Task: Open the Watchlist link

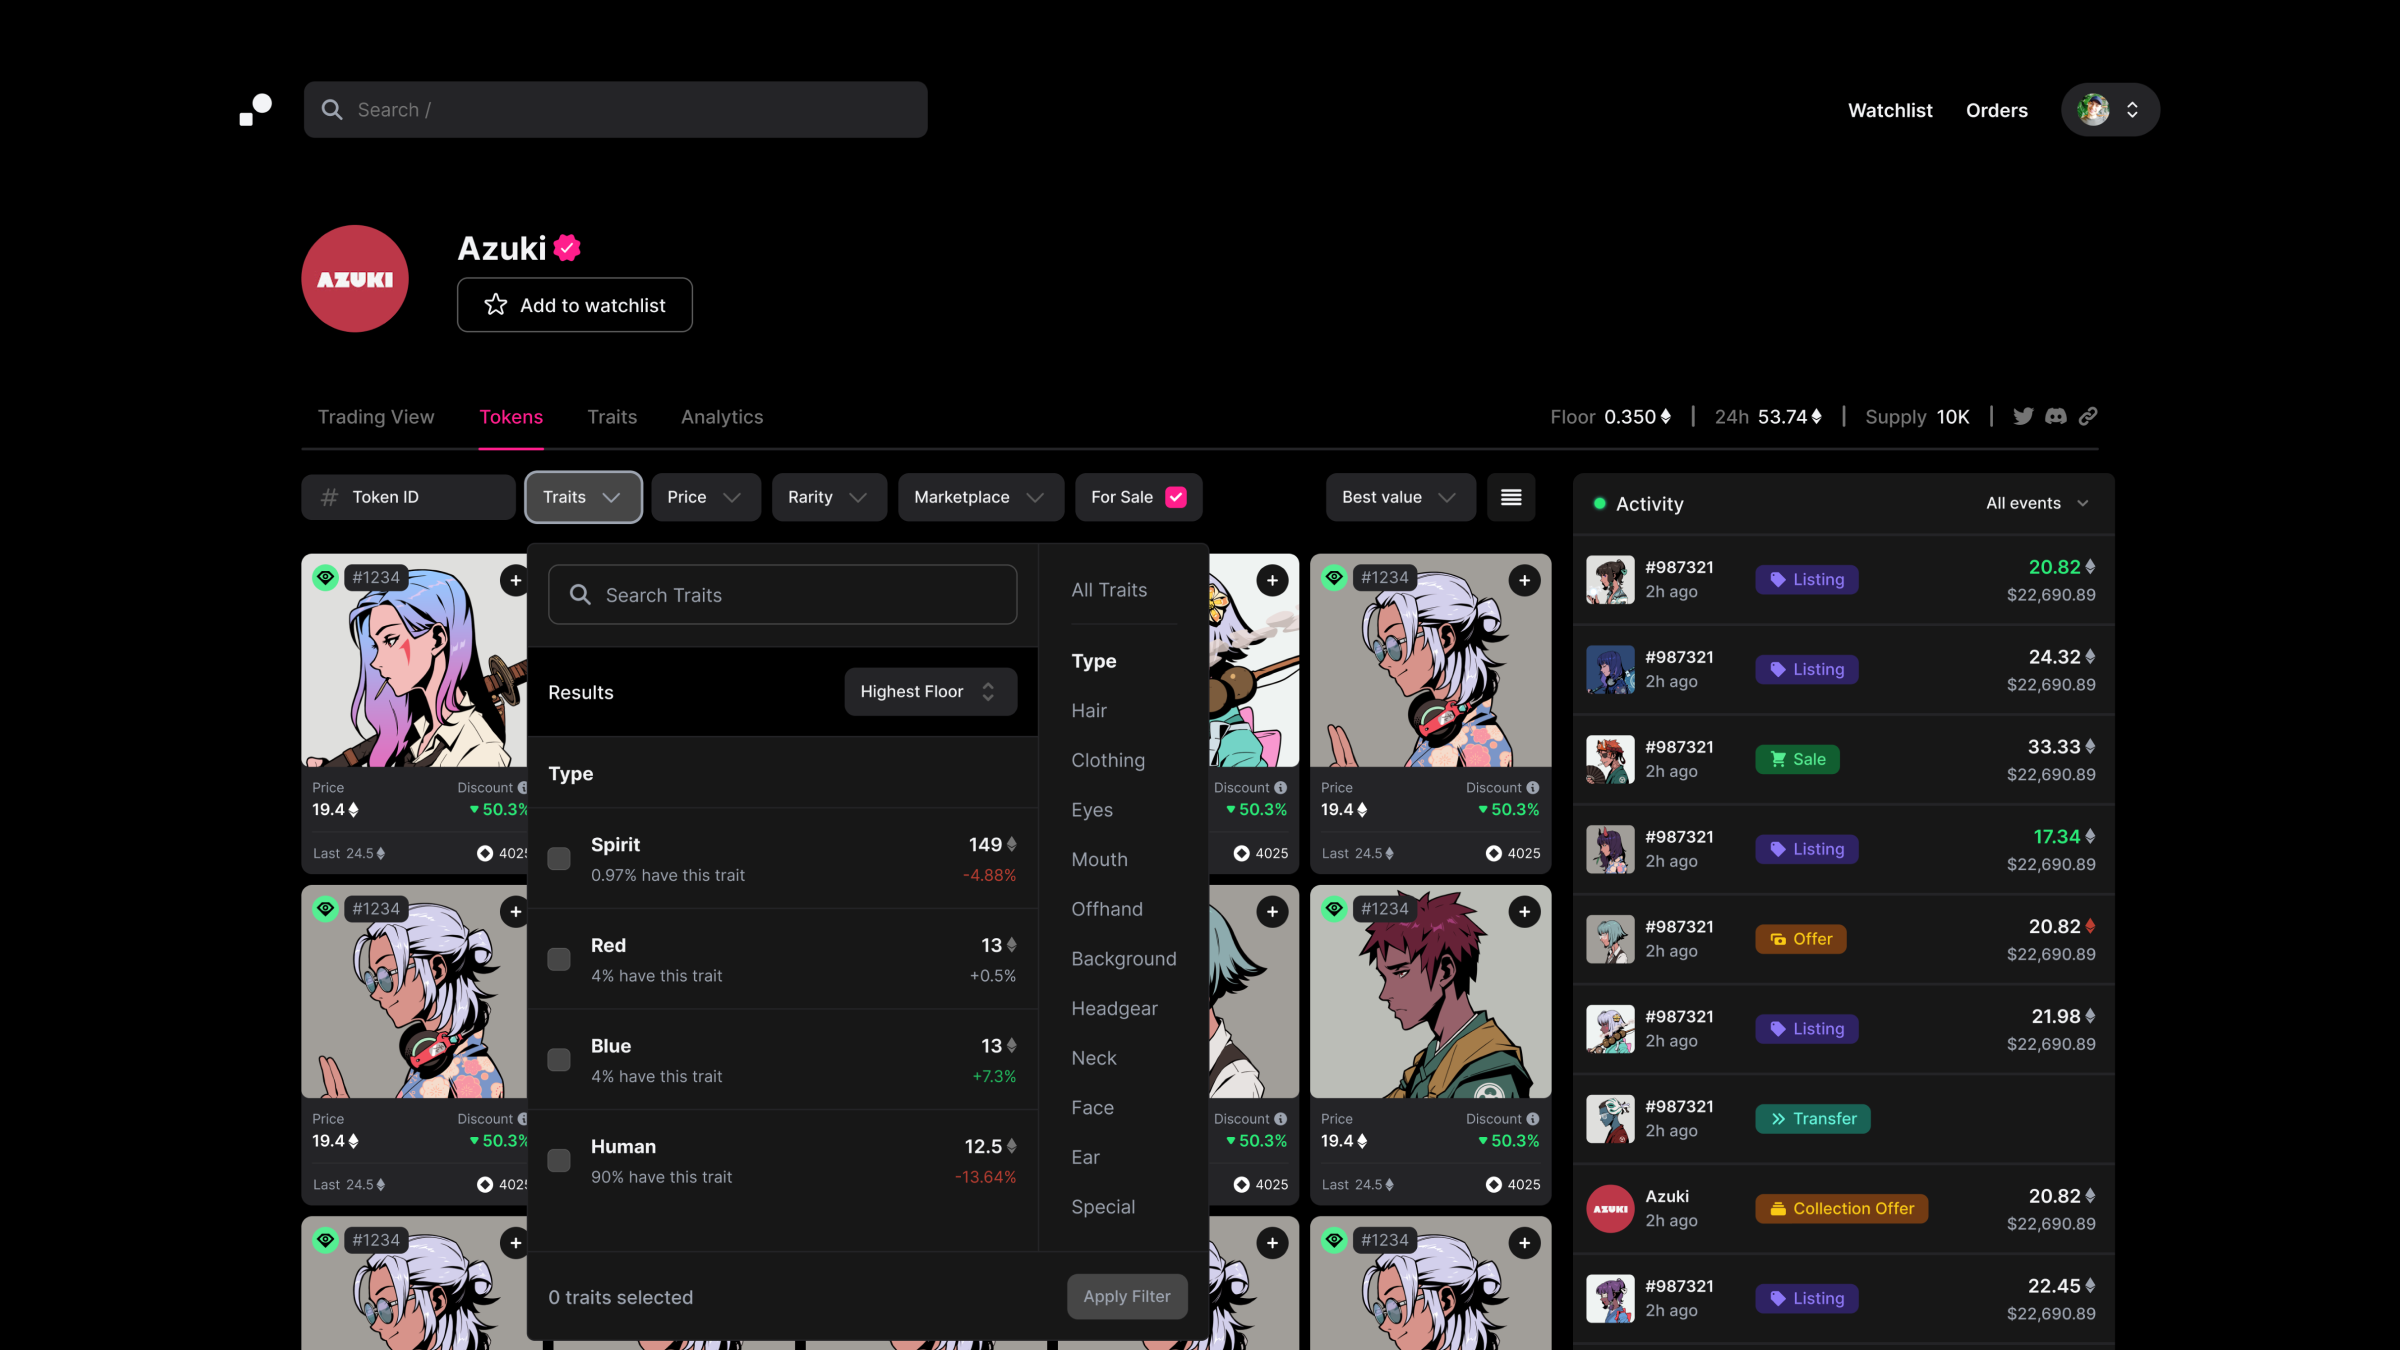Action: click(1890, 110)
